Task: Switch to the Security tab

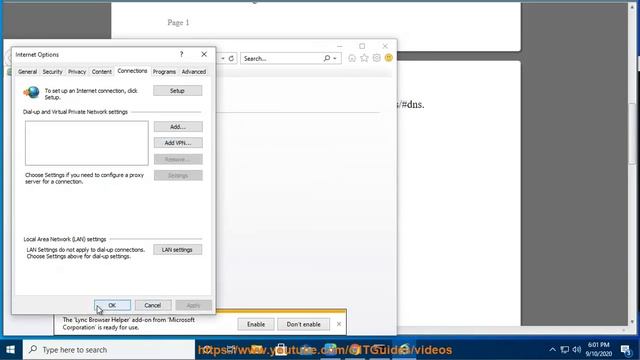Action: coord(53,72)
